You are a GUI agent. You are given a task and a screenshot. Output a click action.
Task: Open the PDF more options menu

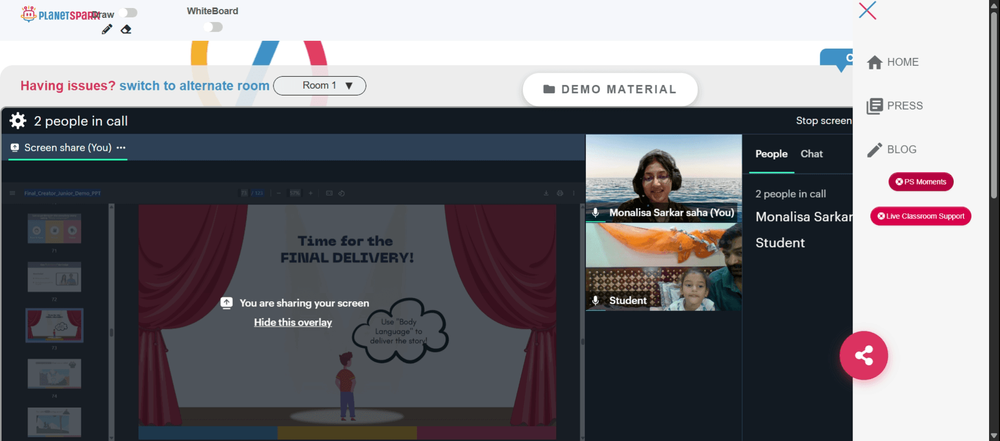573,193
